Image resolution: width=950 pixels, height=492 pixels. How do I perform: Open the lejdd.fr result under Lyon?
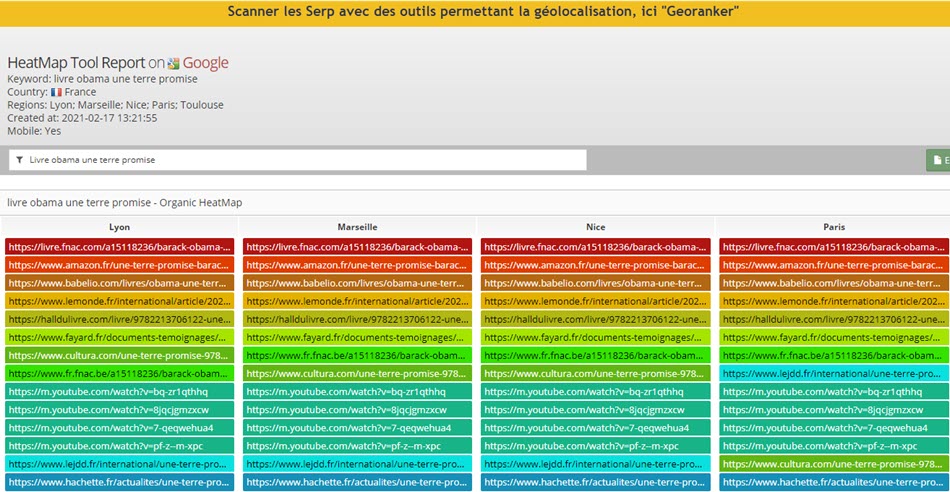click(x=119, y=464)
